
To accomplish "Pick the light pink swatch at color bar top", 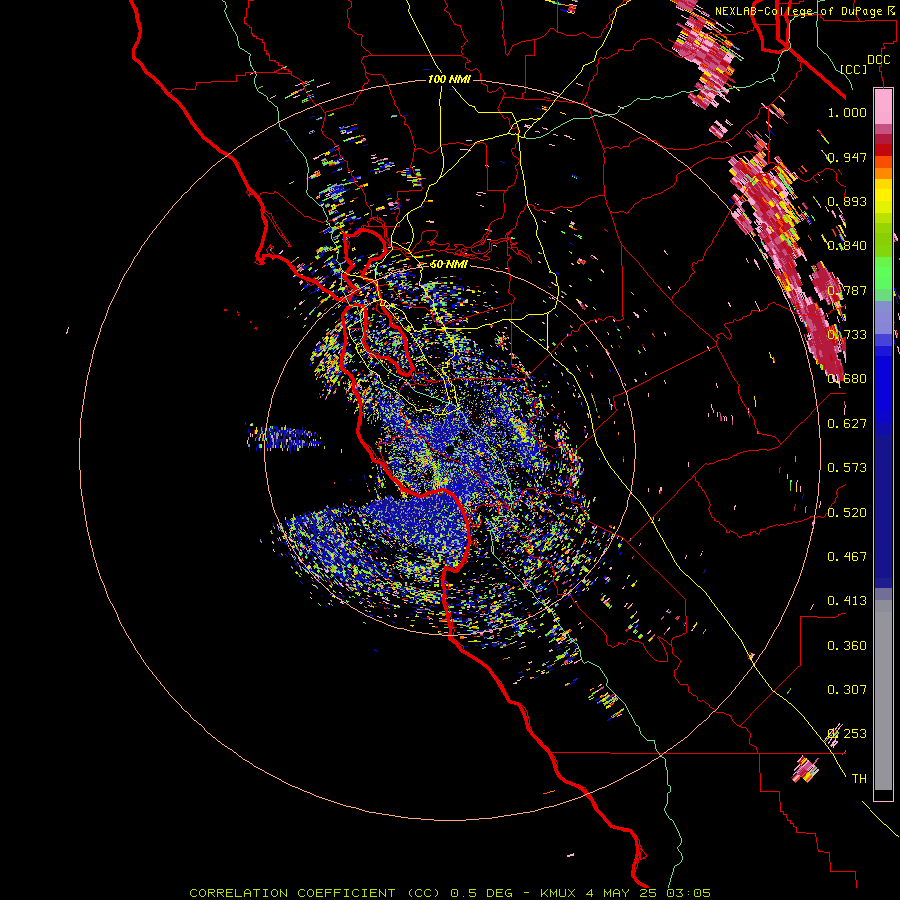I will click(883, 106).
